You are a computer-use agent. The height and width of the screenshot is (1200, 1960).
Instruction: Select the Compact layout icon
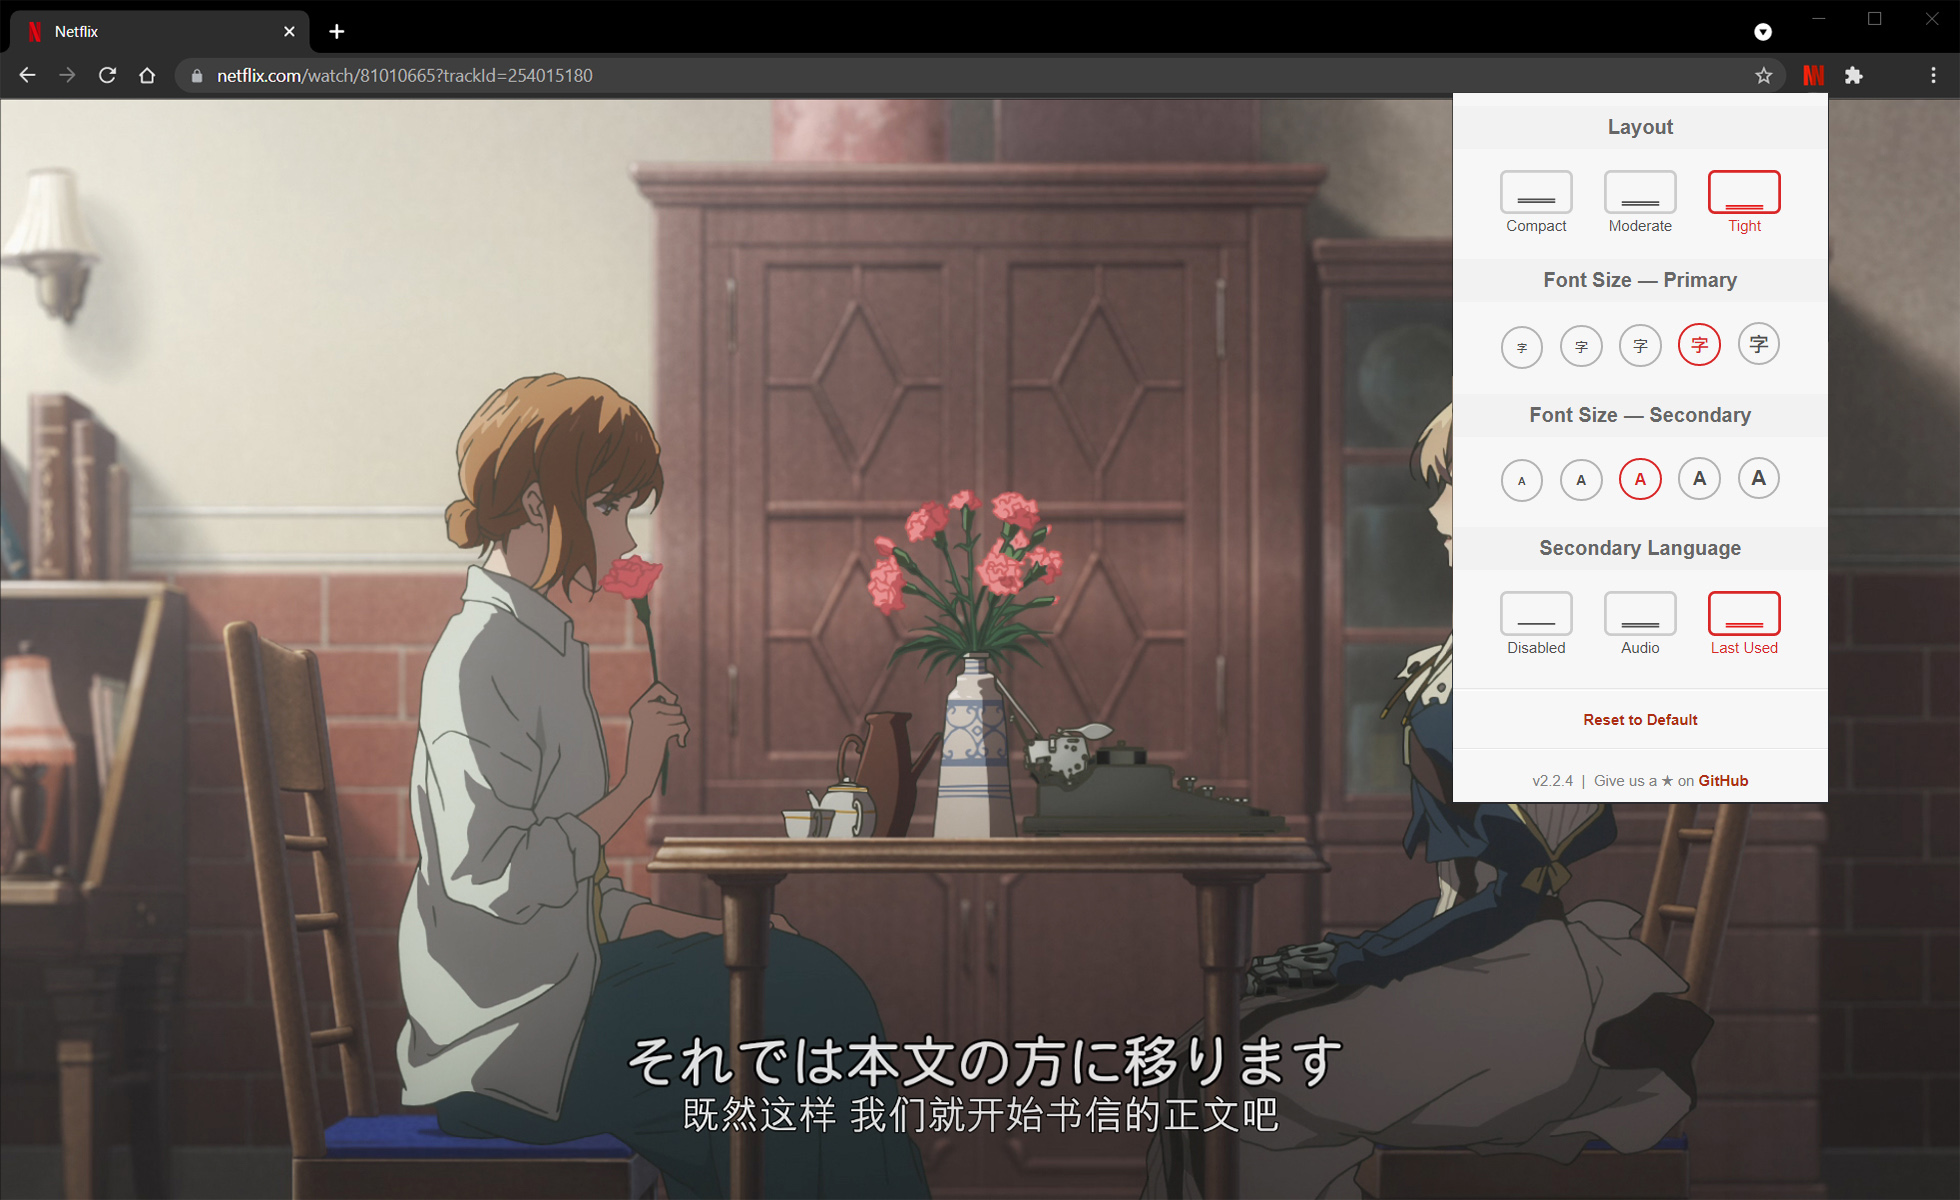[x=1536, y=192]
